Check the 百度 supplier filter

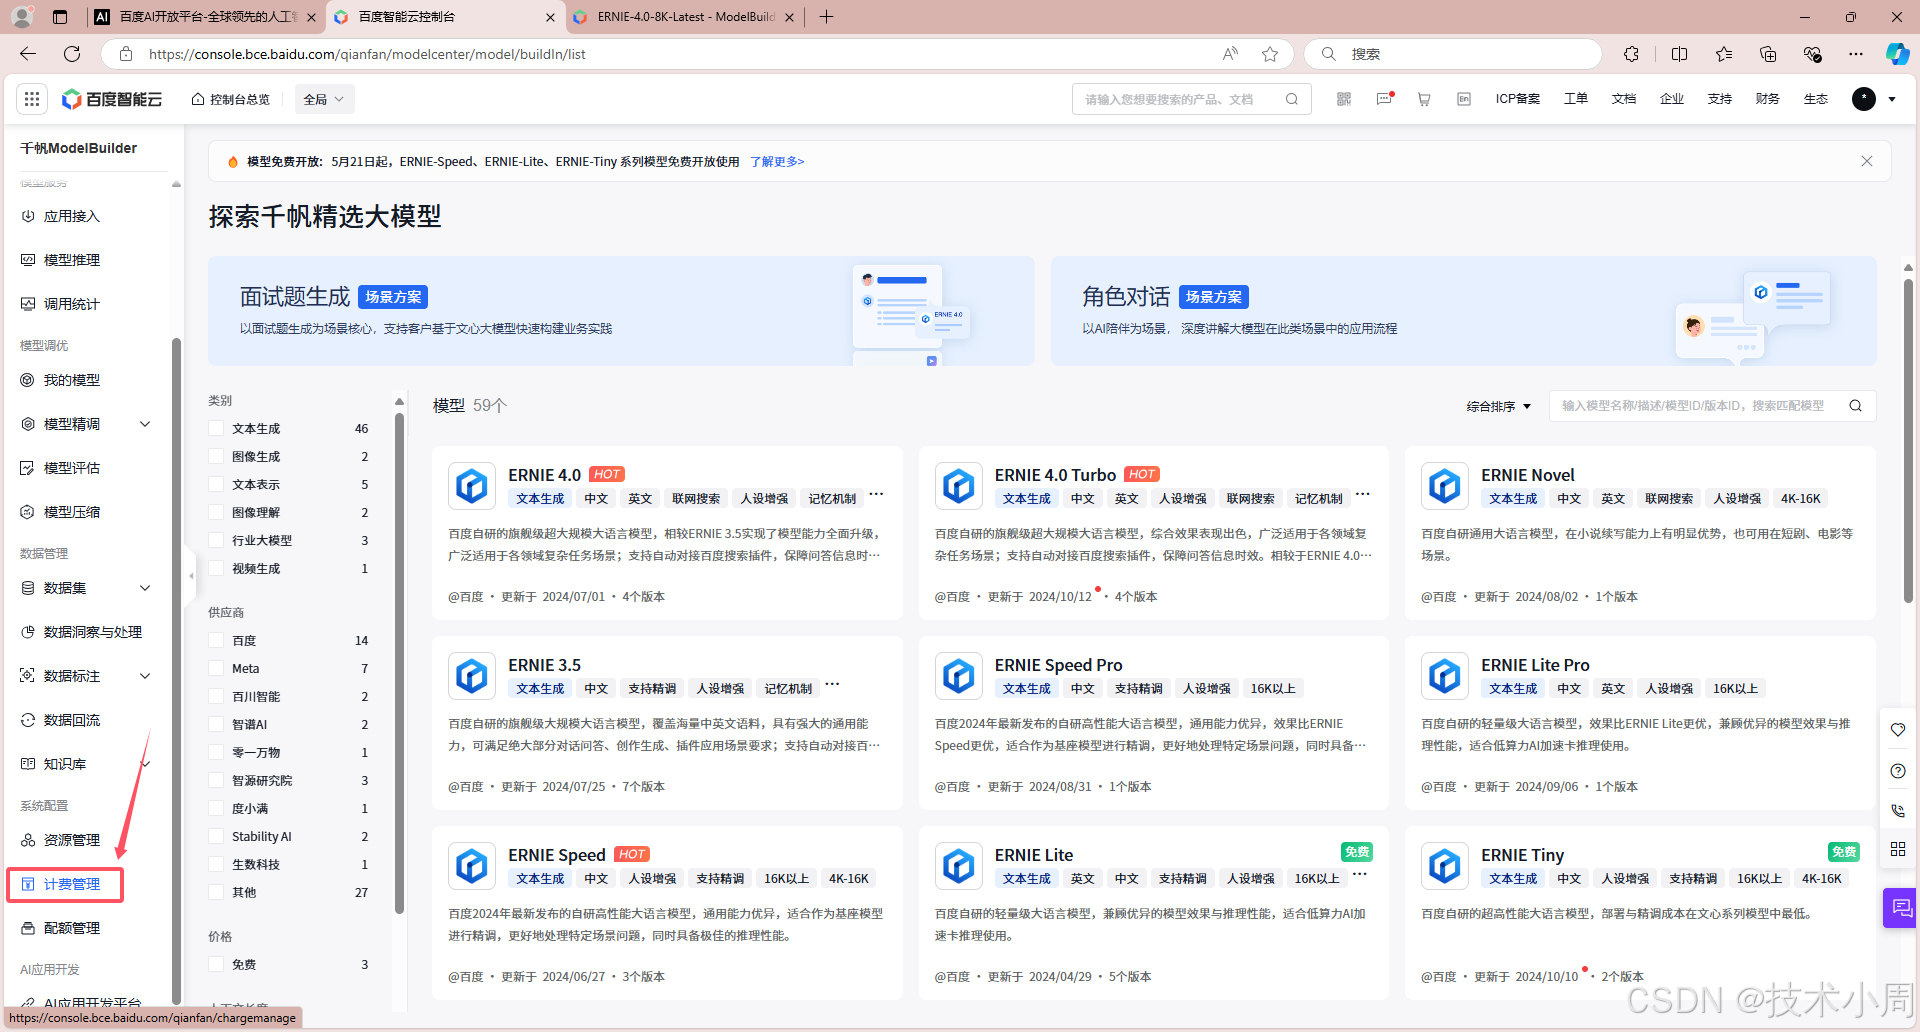pyautogui.click(x=216, y=640)
